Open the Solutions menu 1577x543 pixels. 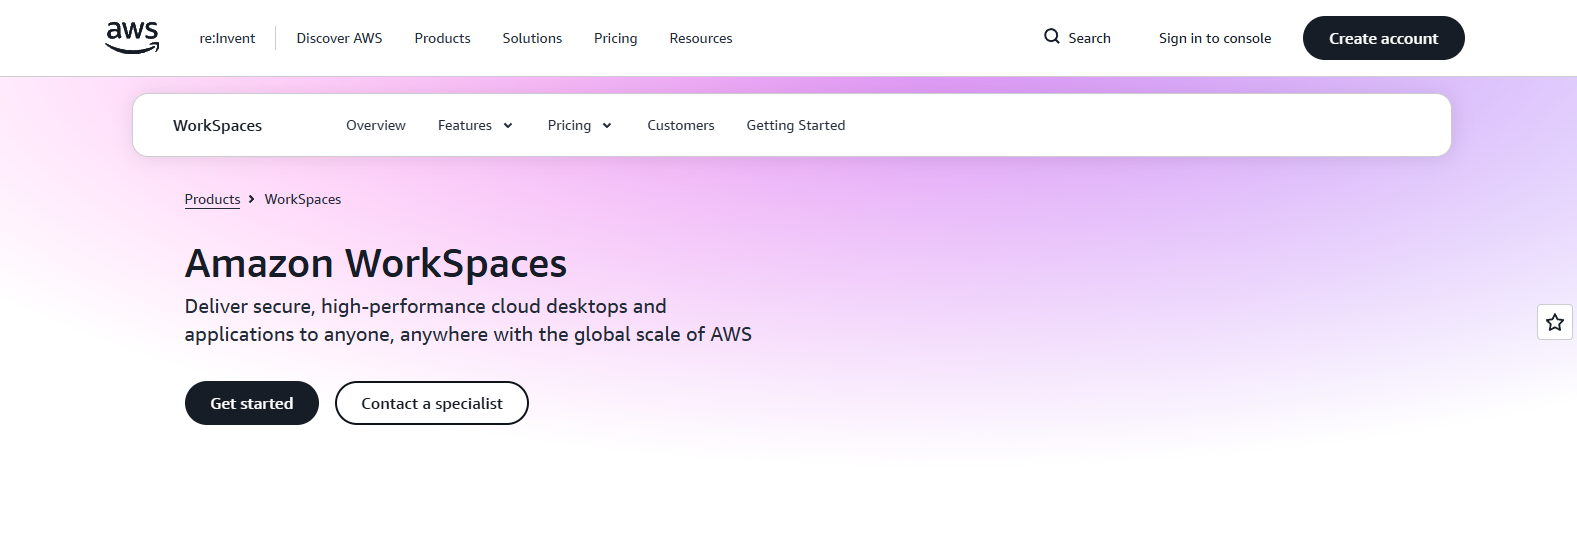[x=532, y=38]
